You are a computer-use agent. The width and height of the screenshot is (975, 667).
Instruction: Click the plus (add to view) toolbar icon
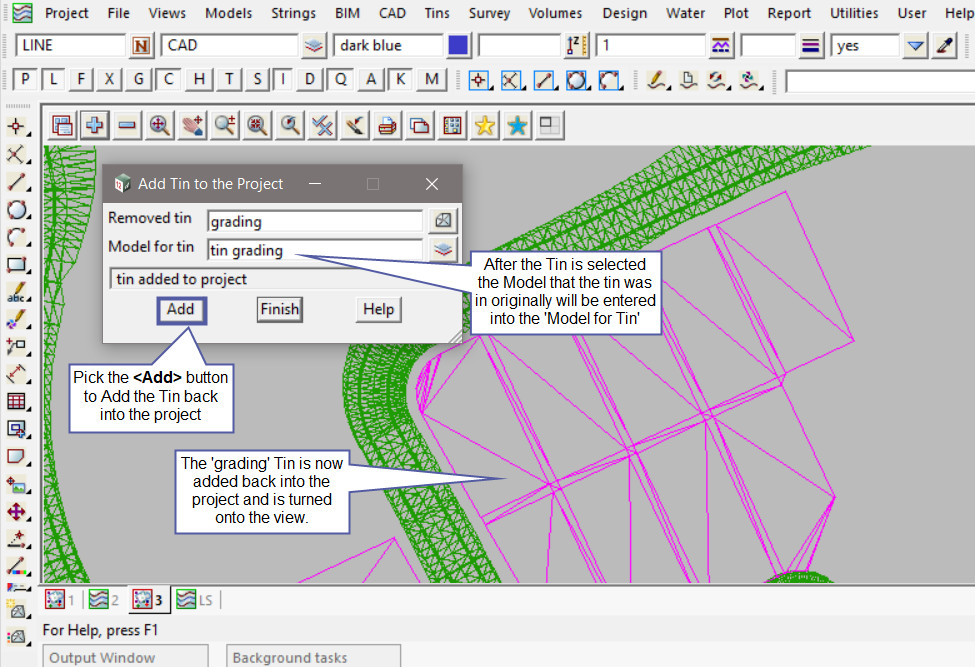[x=95, y=125]
